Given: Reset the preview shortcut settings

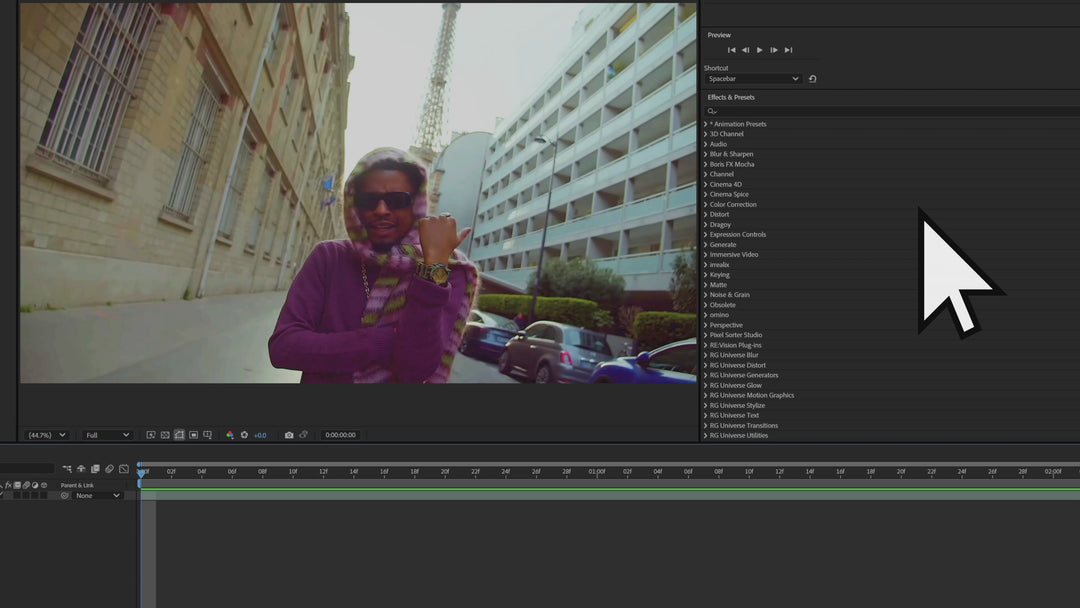Looking at the screenshot, I should pos(812,79).
